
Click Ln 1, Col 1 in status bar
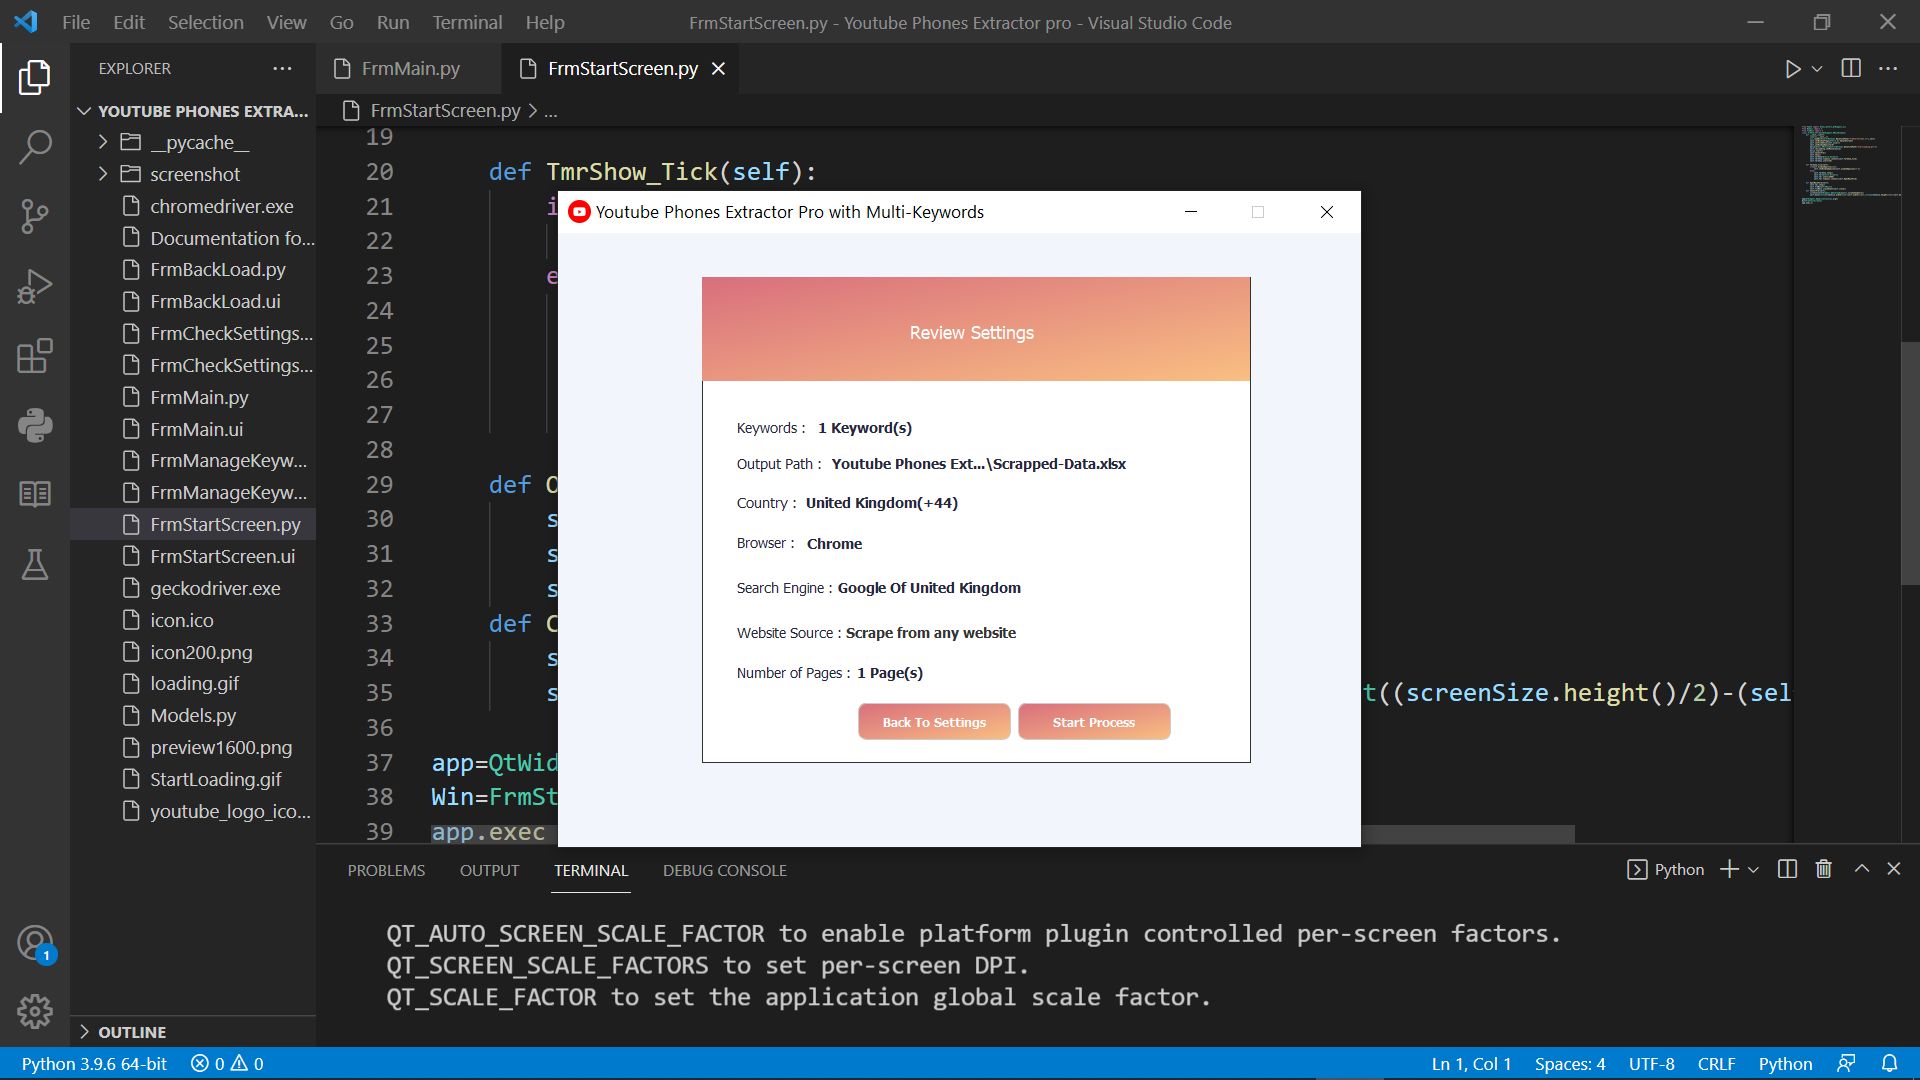(1471, 1064)
